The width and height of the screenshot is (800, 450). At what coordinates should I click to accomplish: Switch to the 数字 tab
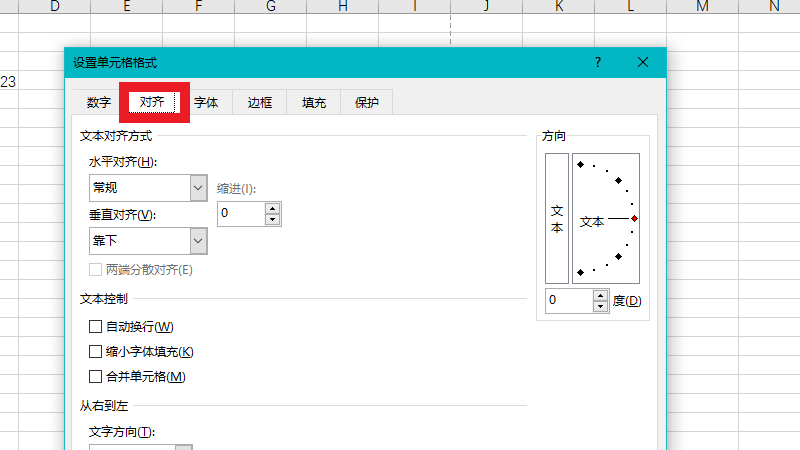tap(98, 102)
